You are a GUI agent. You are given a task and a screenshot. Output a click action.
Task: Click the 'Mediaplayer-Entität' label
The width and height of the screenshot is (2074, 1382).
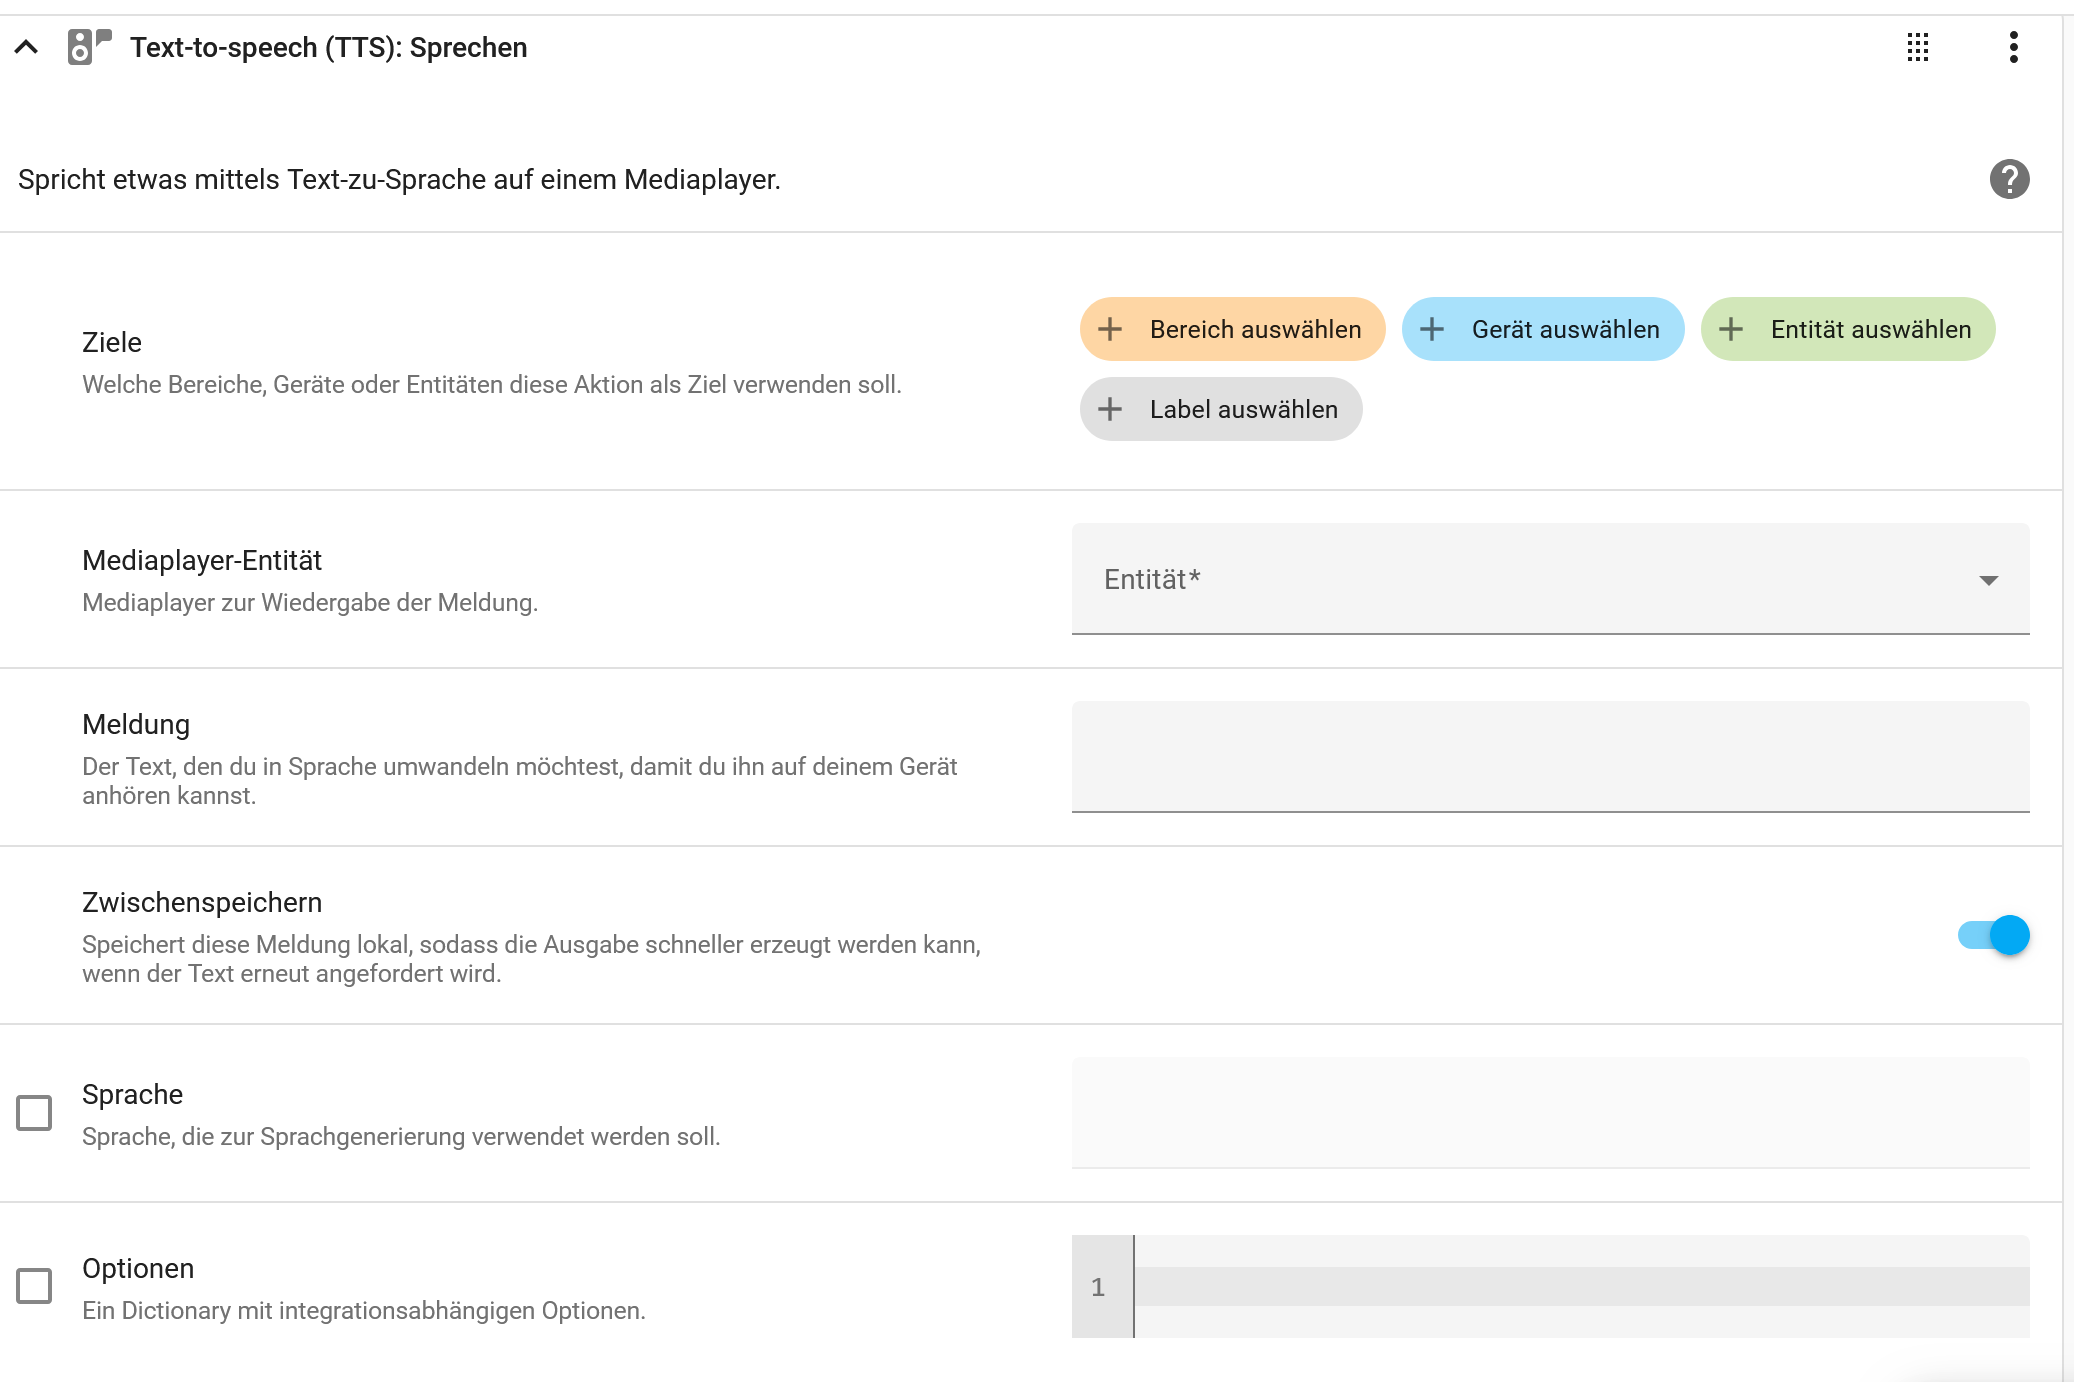tap(202, 560)
